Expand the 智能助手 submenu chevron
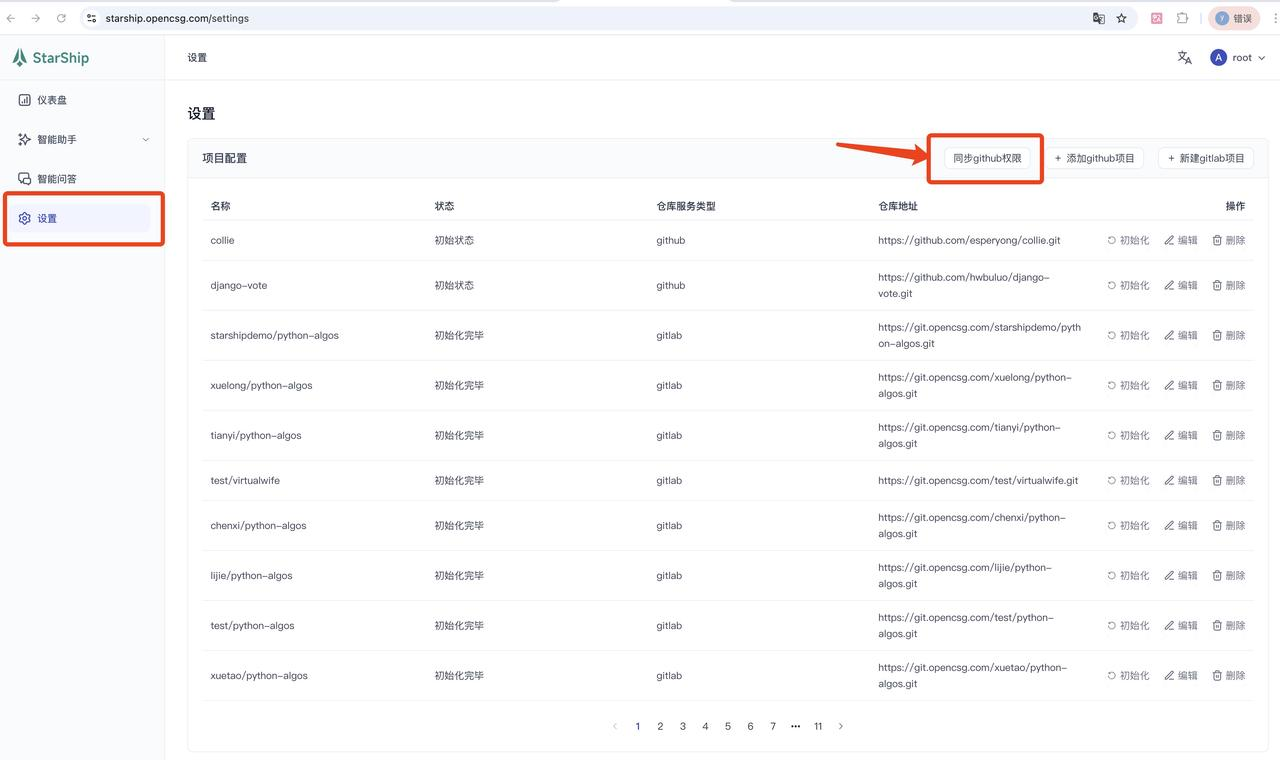 pos(146,139)
